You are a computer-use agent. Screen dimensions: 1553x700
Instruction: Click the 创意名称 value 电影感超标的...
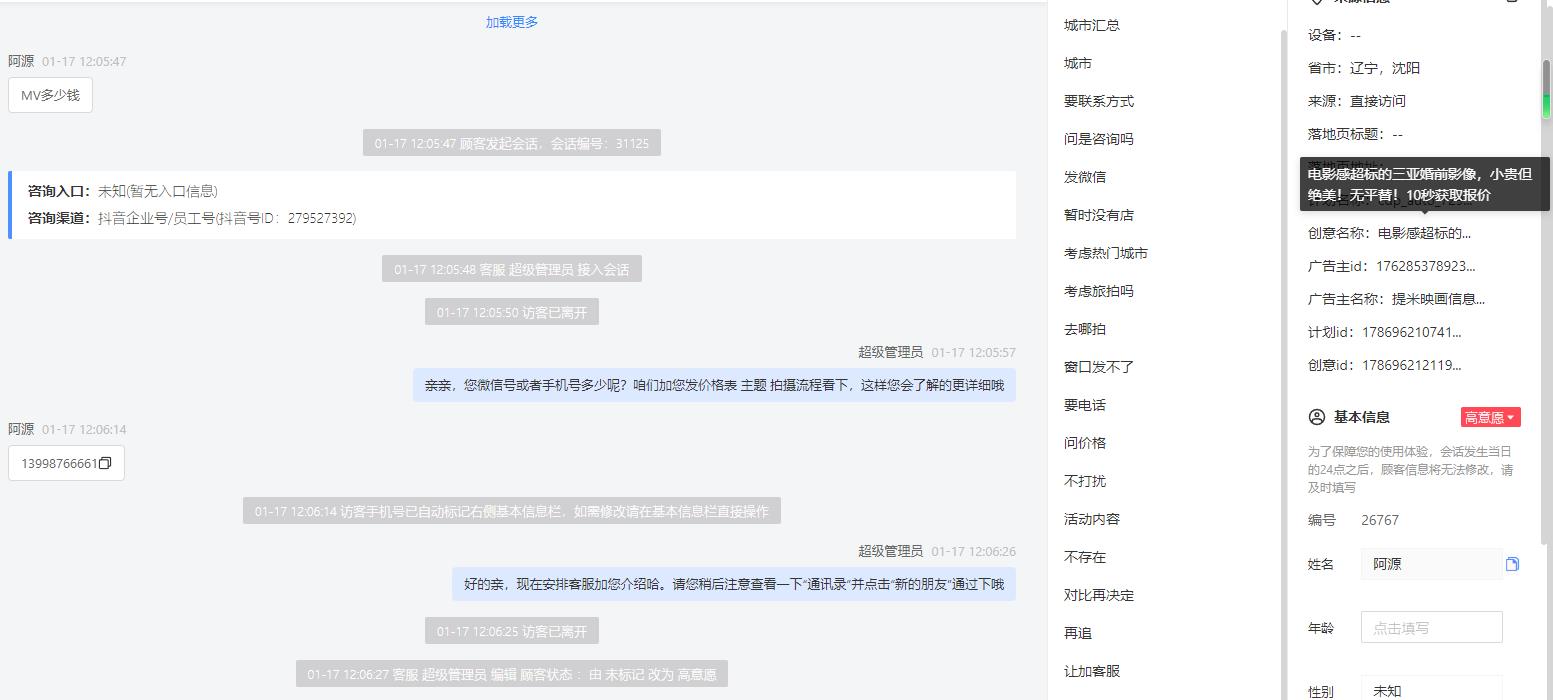click(1424, 233)
